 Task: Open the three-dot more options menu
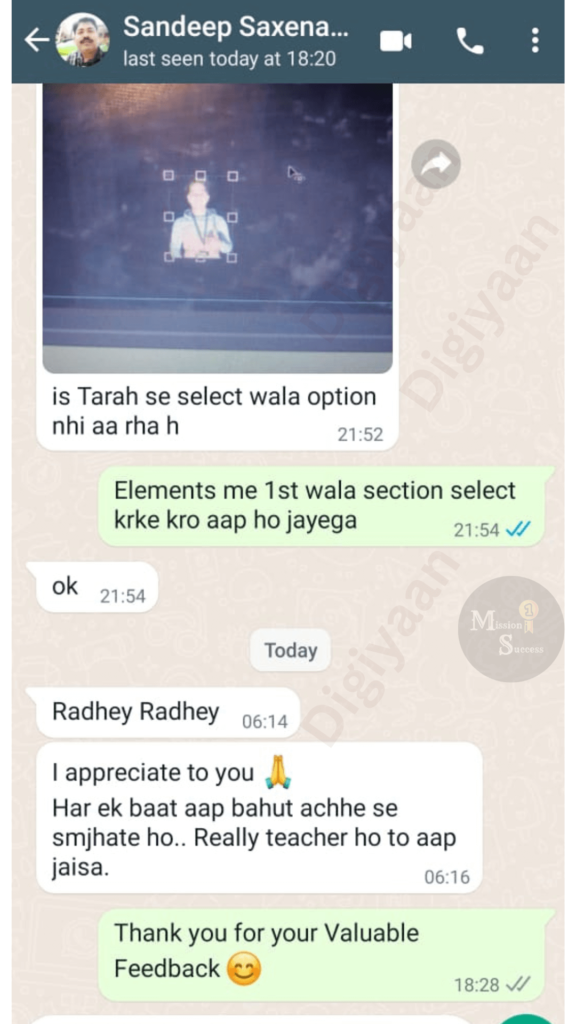[x=535, y=40]
